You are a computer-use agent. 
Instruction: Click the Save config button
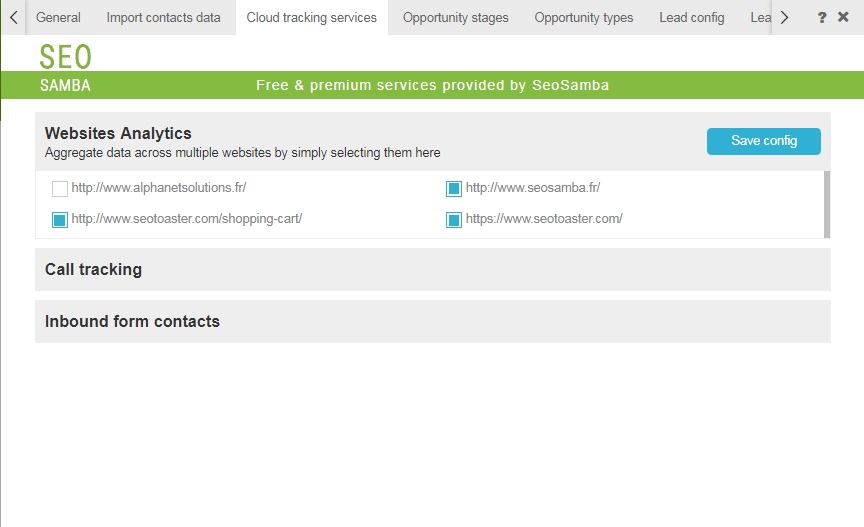click(x=764, y=141)
